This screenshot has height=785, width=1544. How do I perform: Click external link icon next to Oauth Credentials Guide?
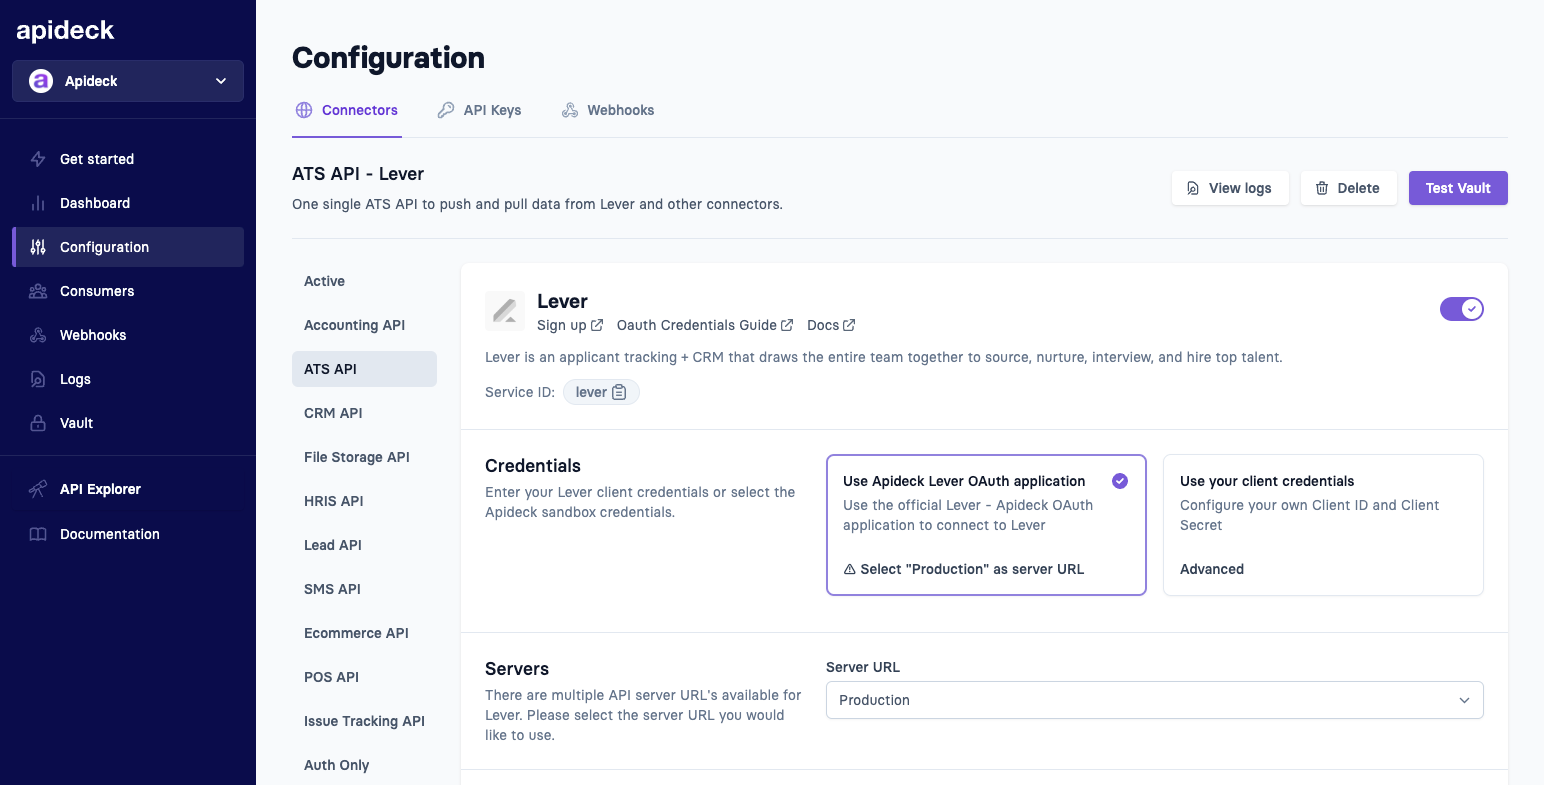[787, 325]
